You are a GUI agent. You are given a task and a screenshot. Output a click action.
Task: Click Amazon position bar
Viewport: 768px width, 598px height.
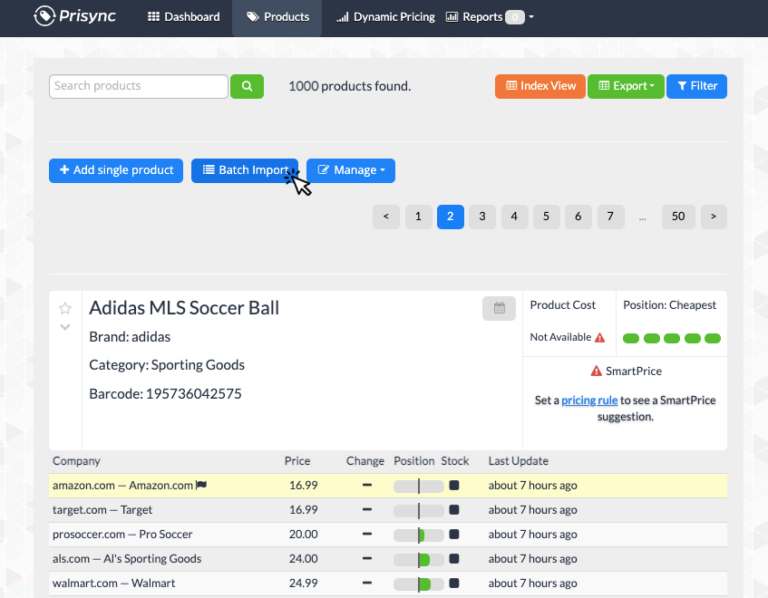(x=419, y=486)
